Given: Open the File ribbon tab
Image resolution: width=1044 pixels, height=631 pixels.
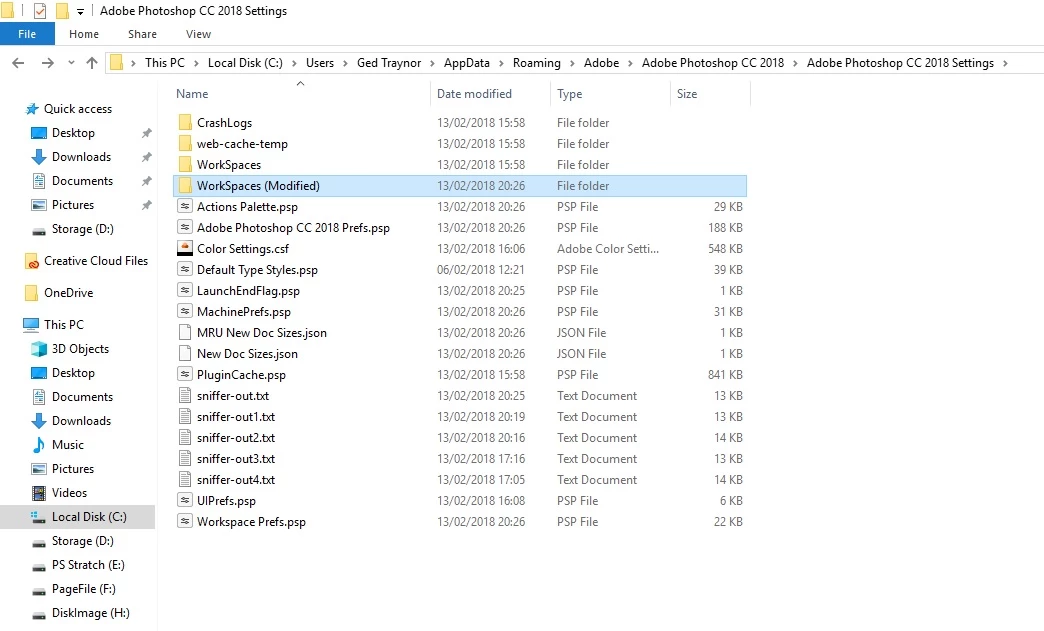Looking at the screenshot, I should pyautogui.click(x=27, y=34).
